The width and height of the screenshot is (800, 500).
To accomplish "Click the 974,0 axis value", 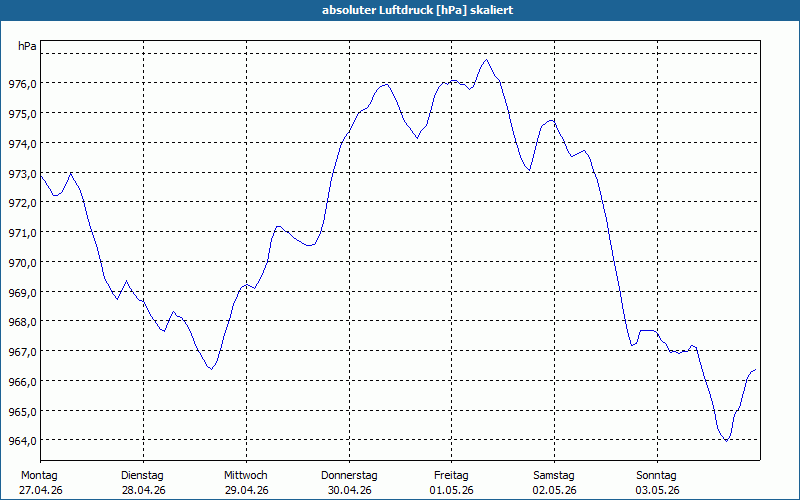I will click(23, 144).
